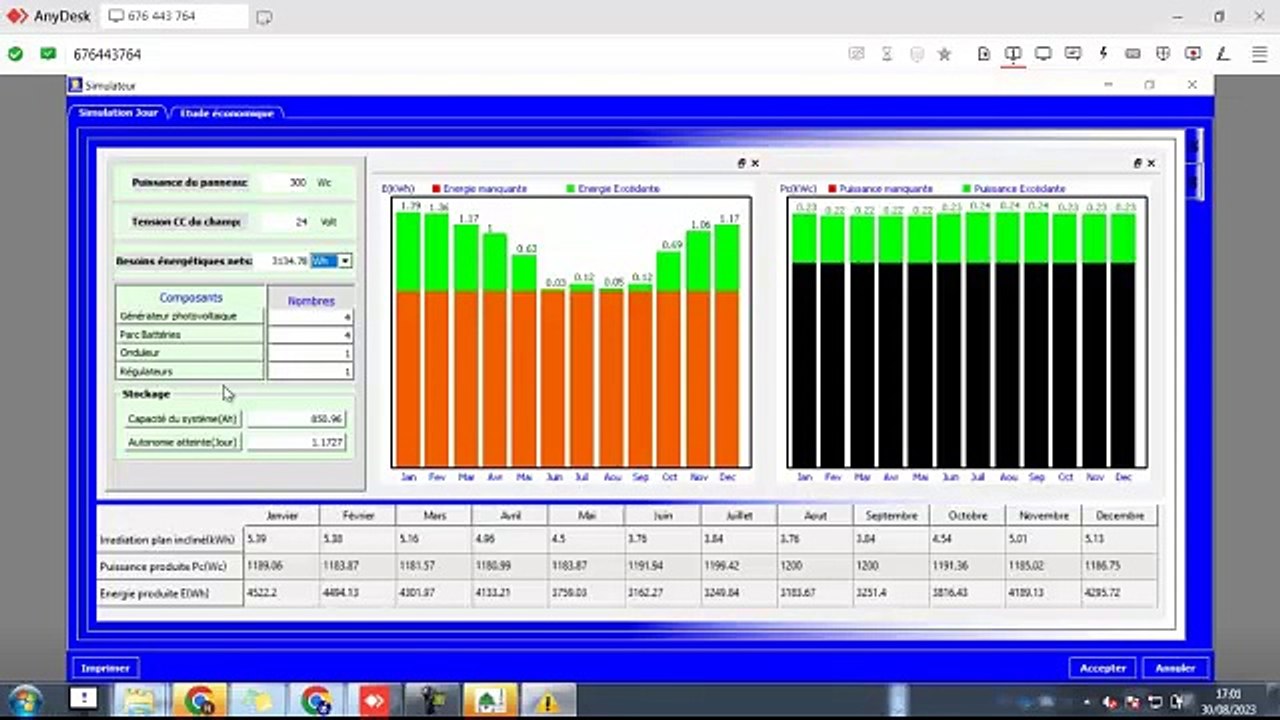Click the AnyDesk logo in the title bar

pos(17,16)
